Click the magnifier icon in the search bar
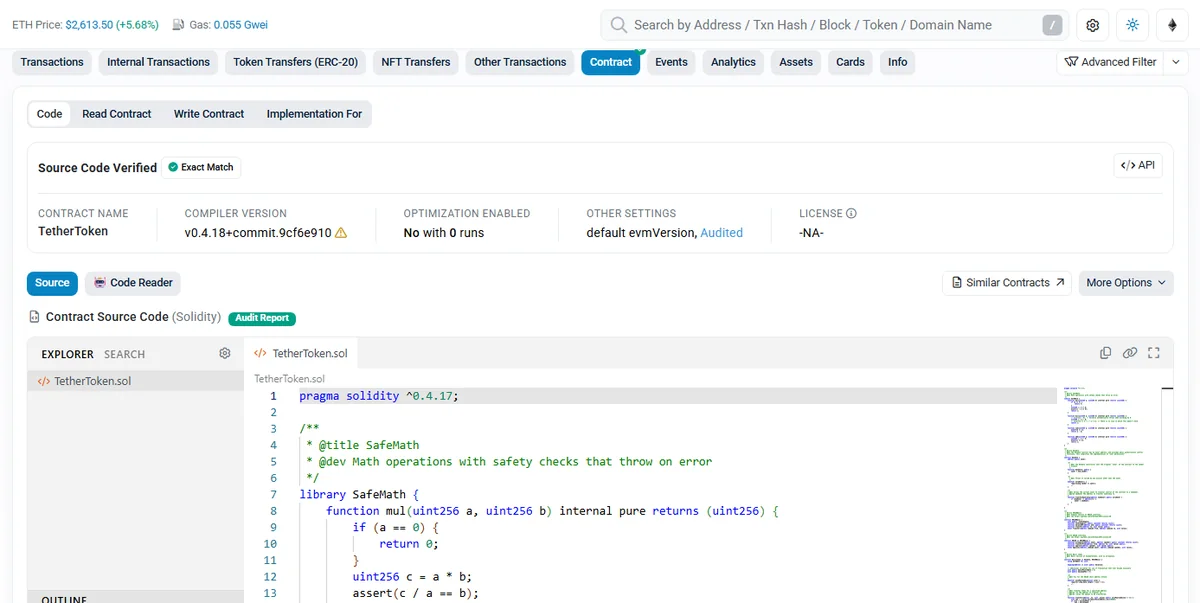Viewport: 1200px width, 603px height. 619,25
